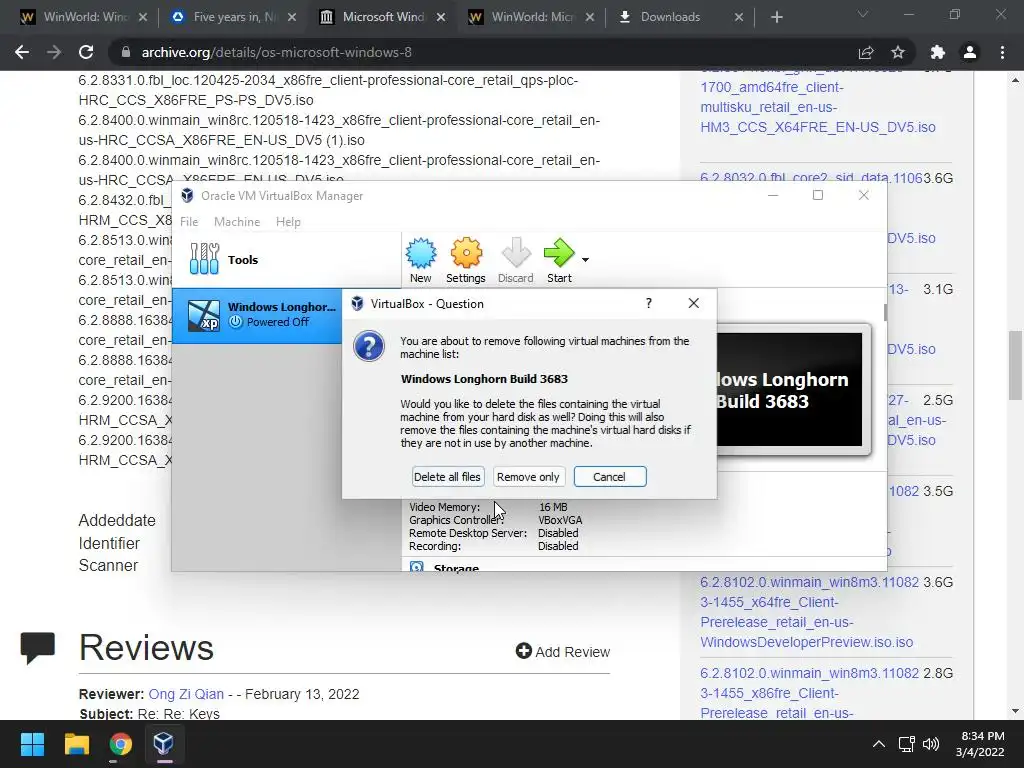Open the Help menu in VirtualBox
1024x768 pixels.
pyautogui.click(x=288, y=222)
